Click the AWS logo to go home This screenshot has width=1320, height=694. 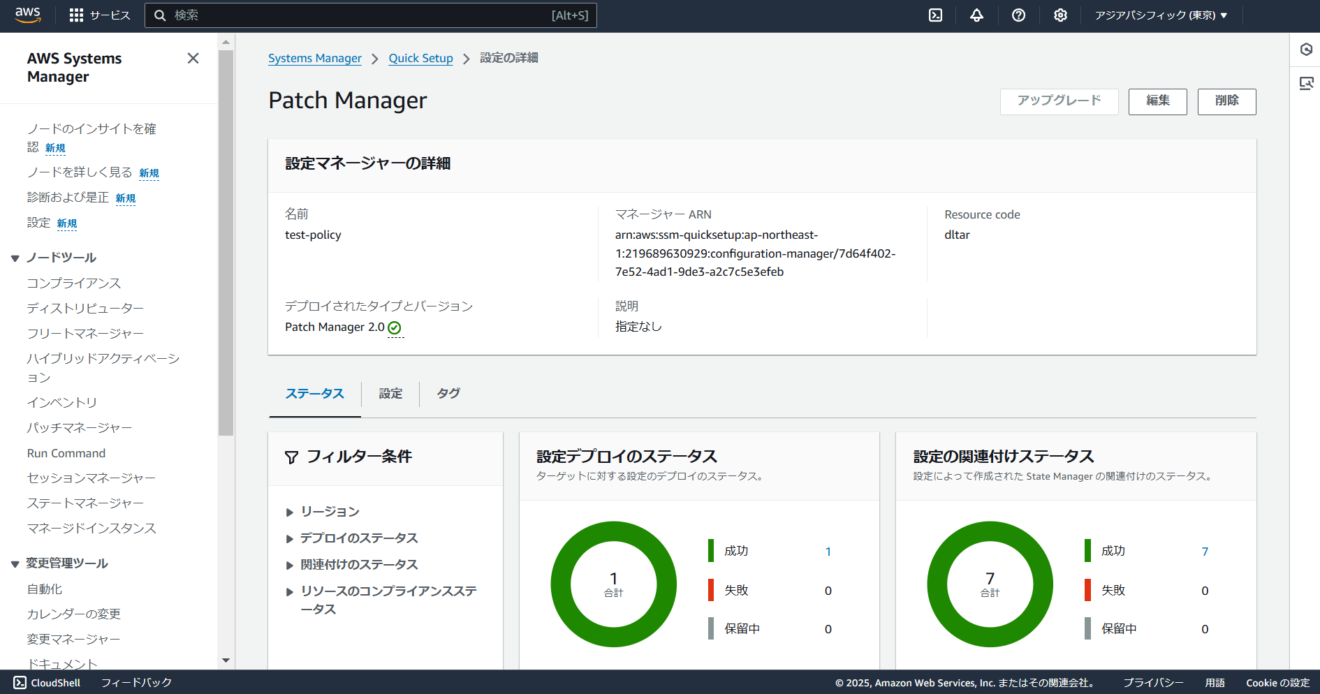tap(27, 14)
